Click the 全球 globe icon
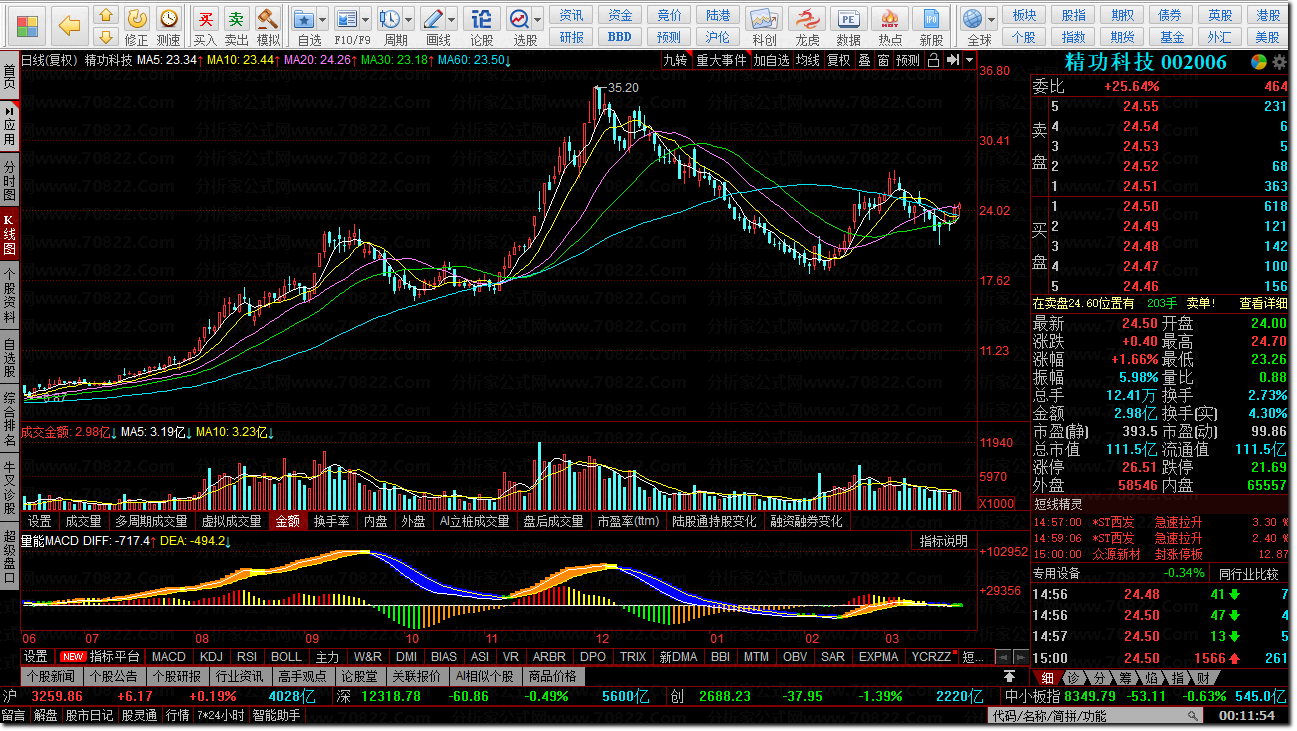The height and width of the screenshot is (731, 1297). 972,18
